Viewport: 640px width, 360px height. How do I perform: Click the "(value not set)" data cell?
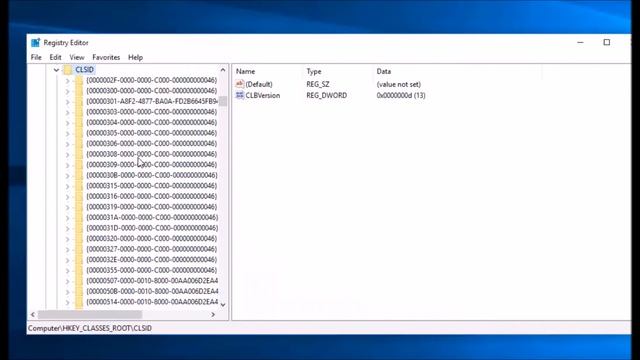pos(398,84)
